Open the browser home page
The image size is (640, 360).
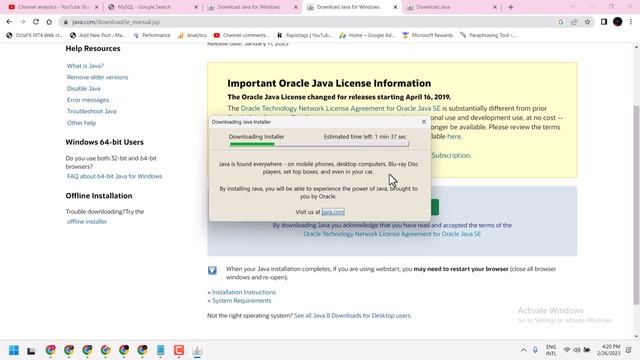(49, 22)
